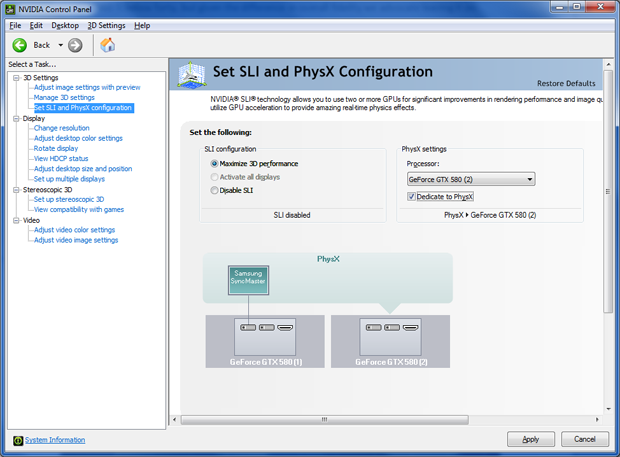Image resolution: width=620 pixels, height=457 pixels.
Task: Select Activate all displays radio button
Action: pyautogui.click(x=214, y=177)
